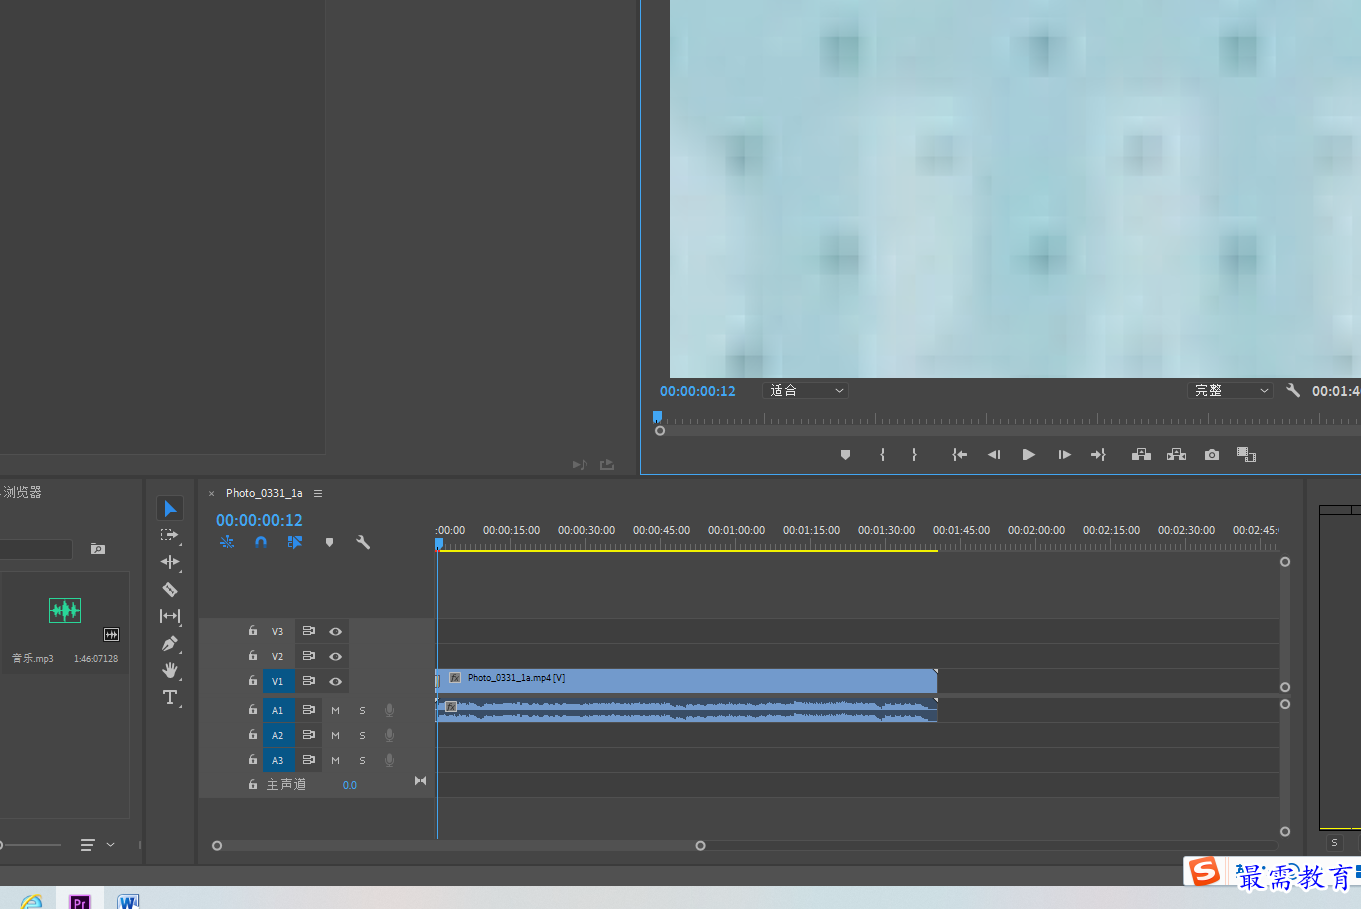Screen dimensions: 1361x909
Task: Click the browser search folder icon
Action: tap(97, 548)
